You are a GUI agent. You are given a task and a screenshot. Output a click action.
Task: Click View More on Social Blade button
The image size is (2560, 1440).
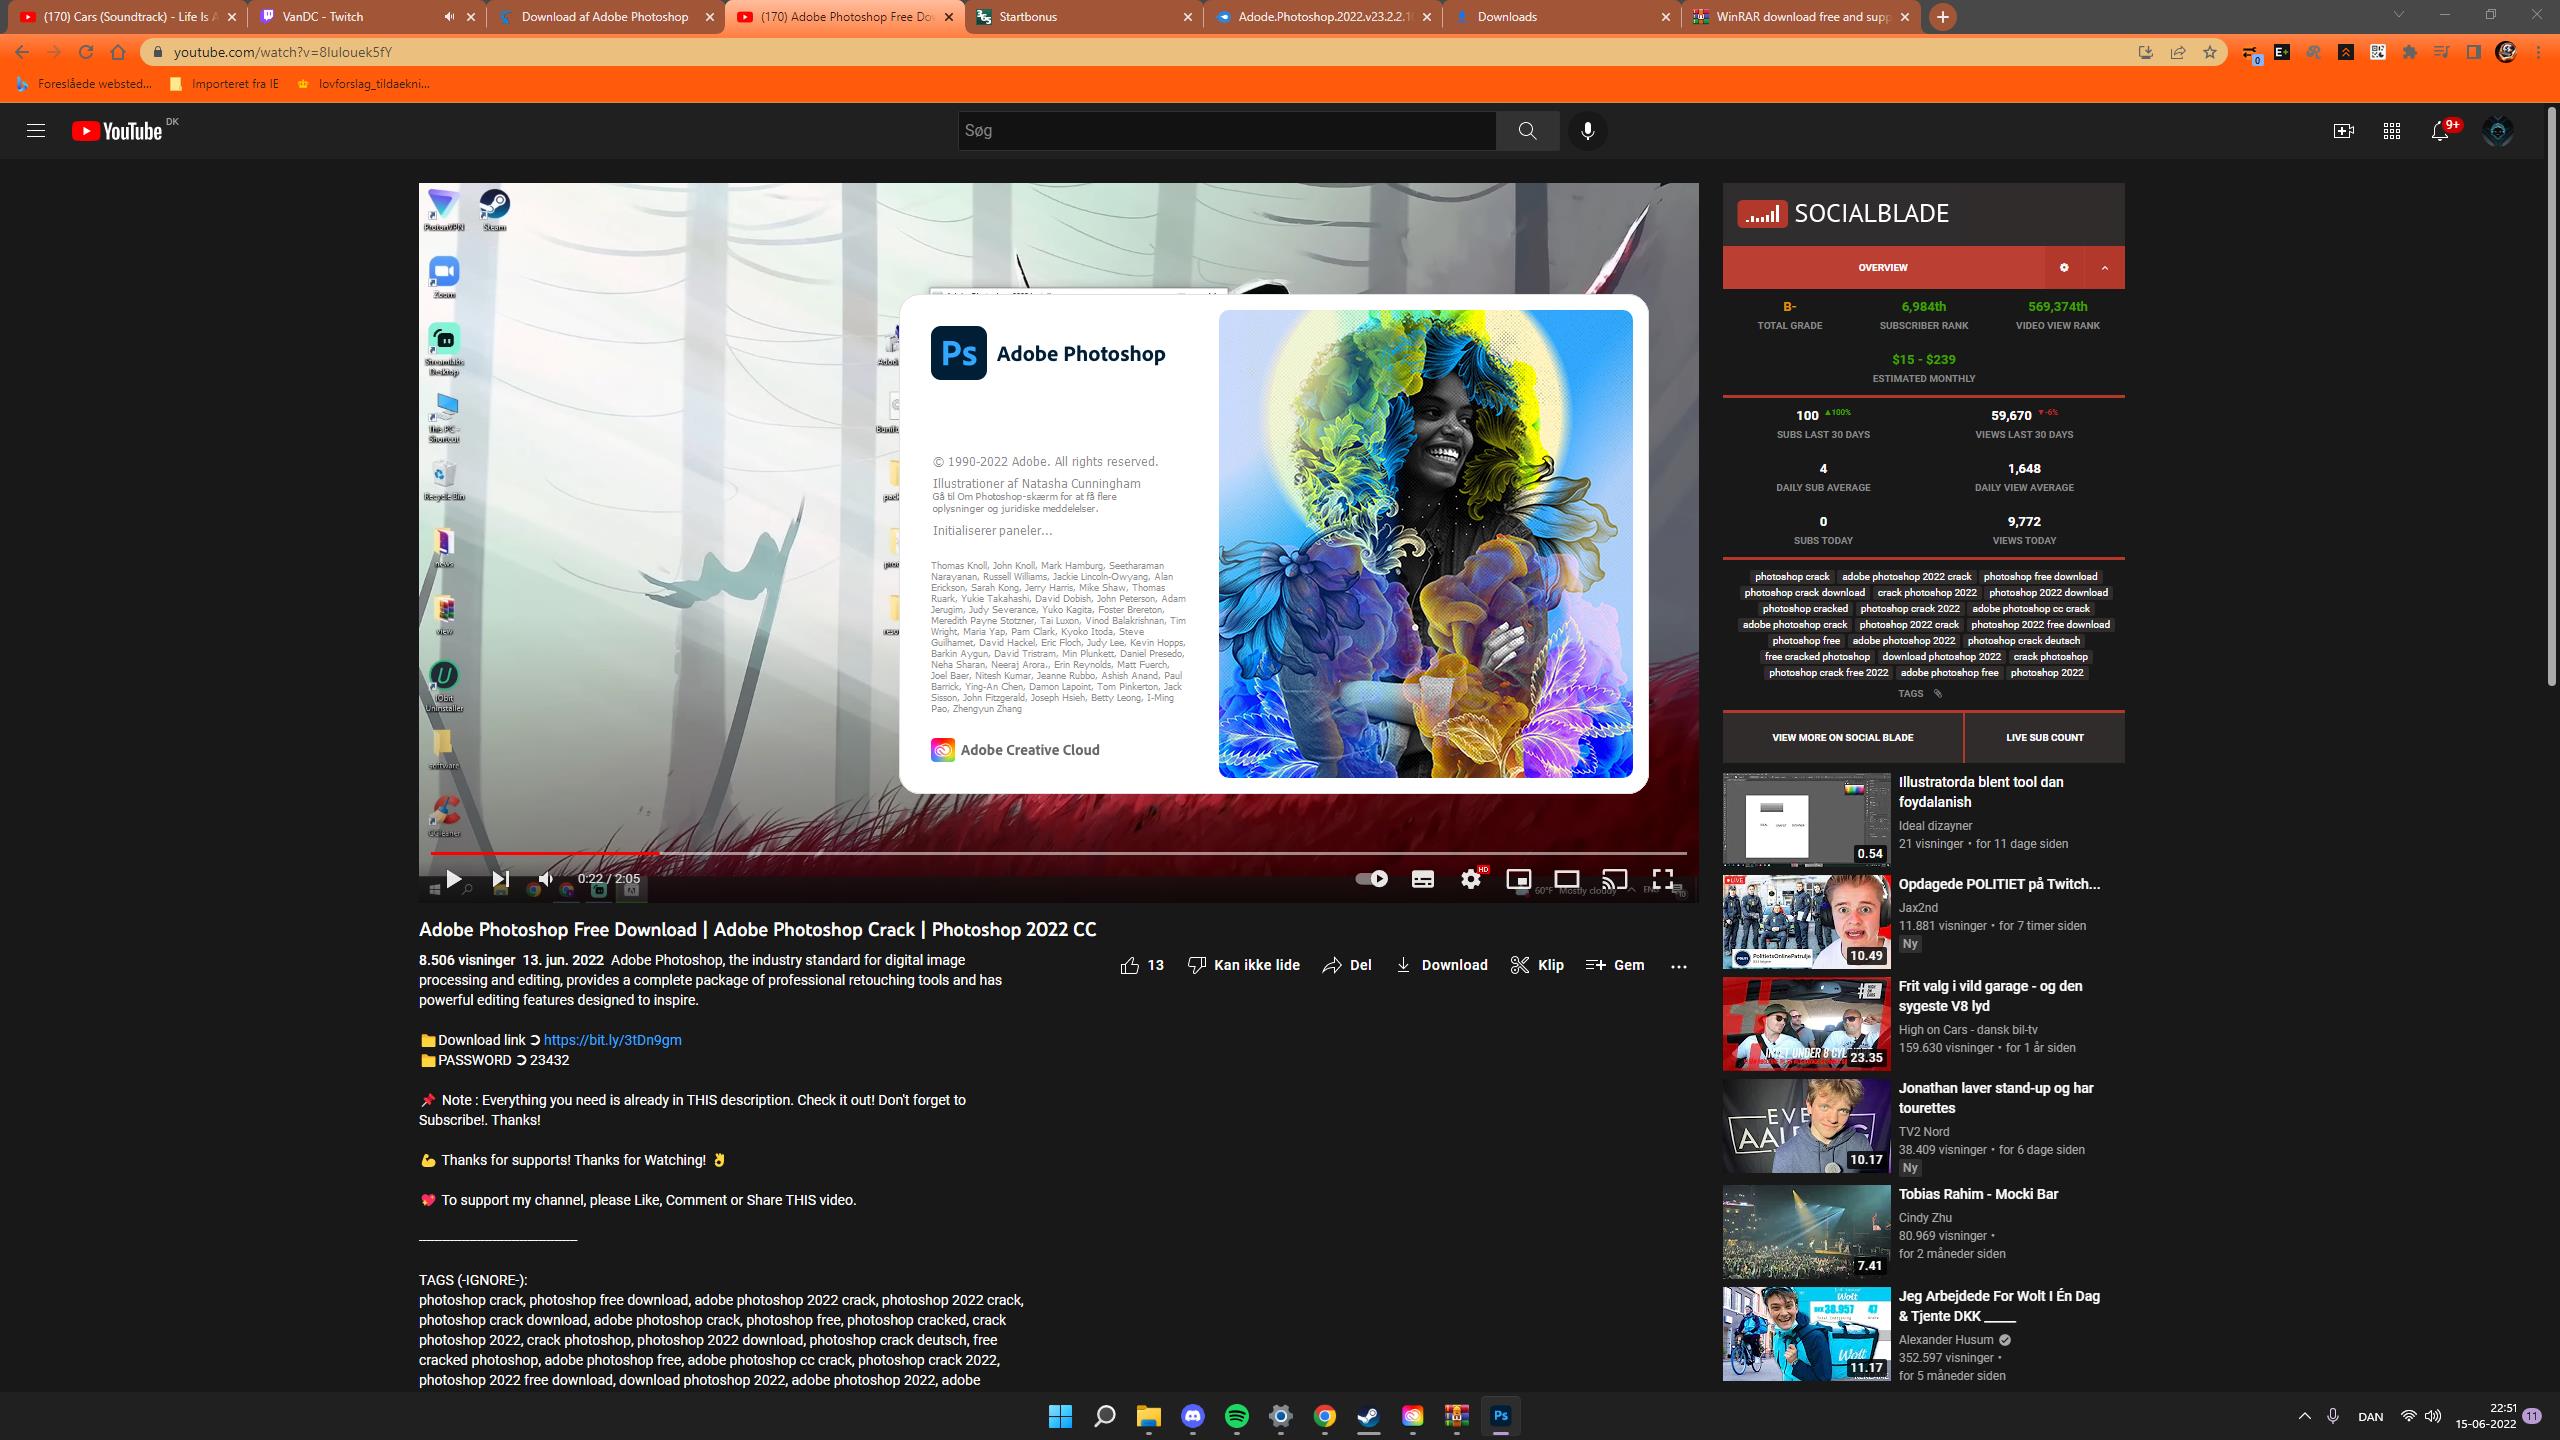pos(1842,738)
